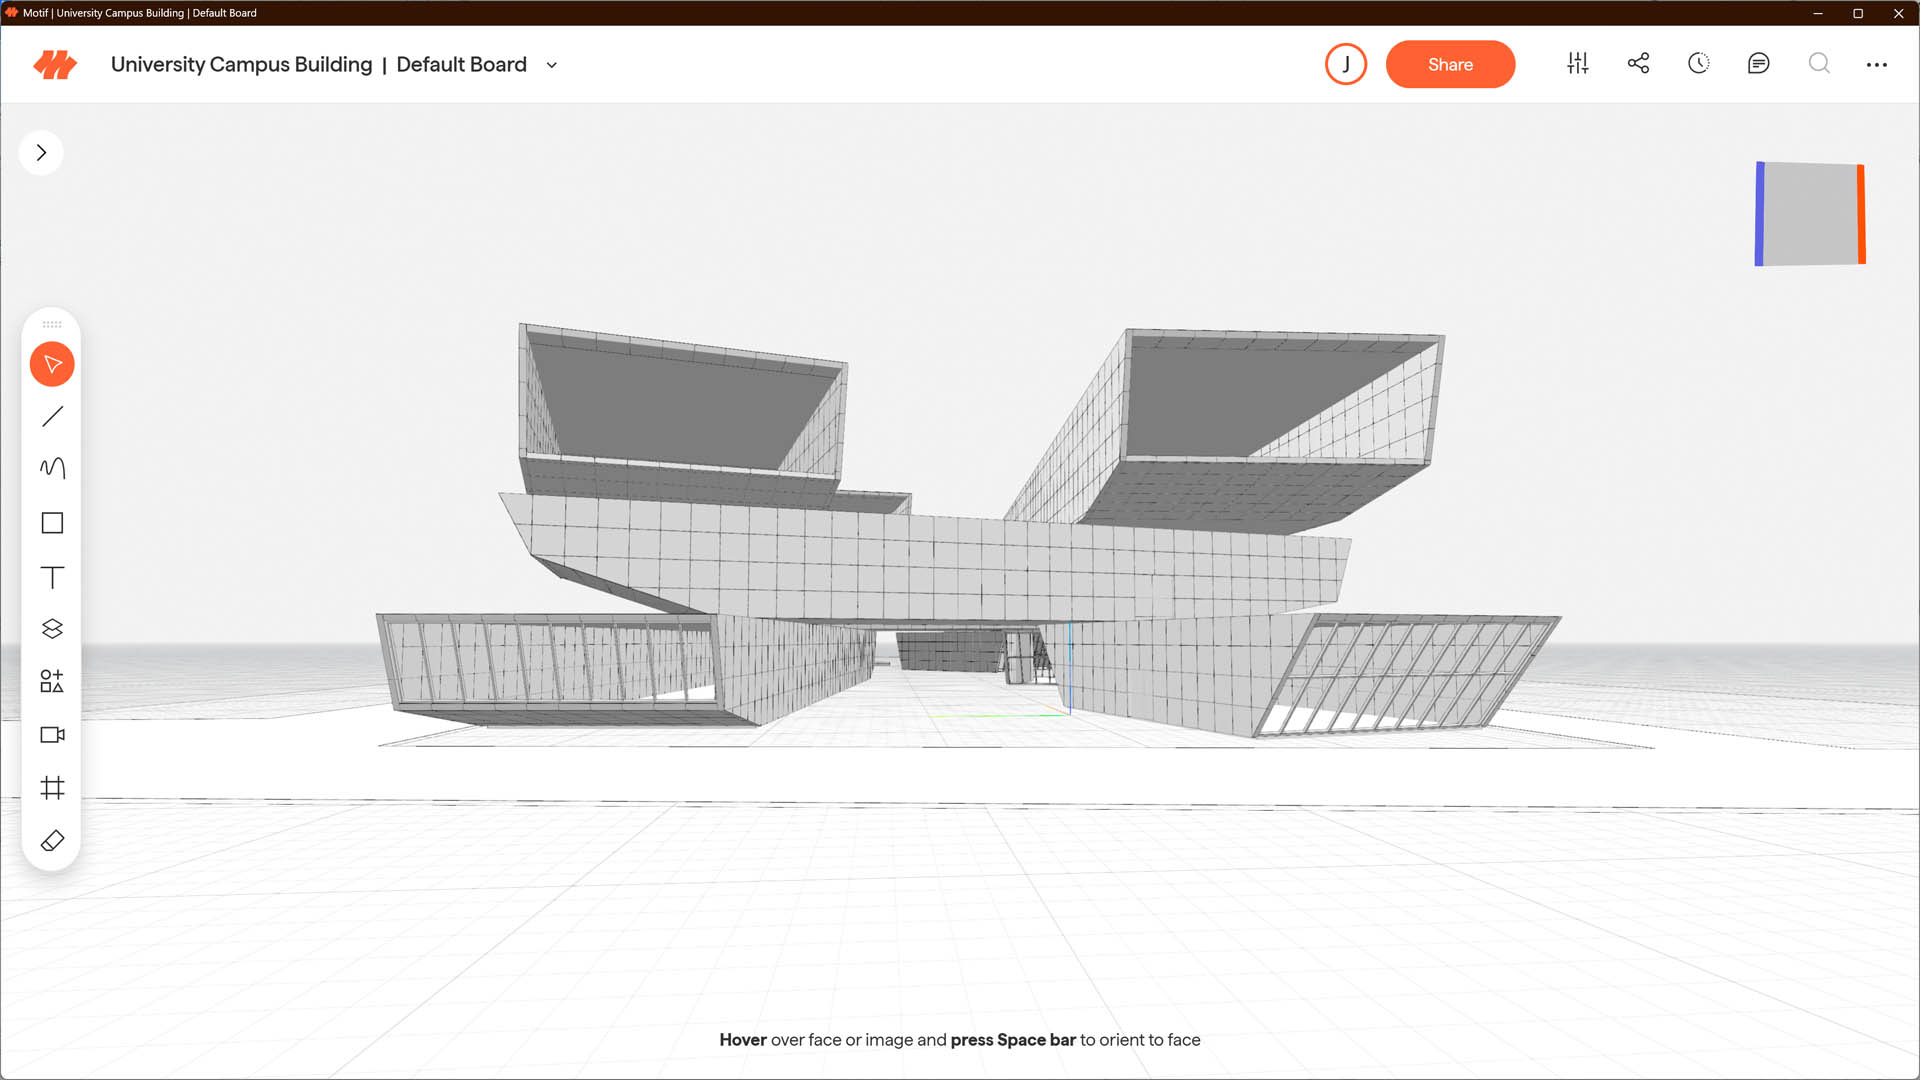Viewport: 1920px width, 1080px height.
Task: Open the version history clock
Action: tap(1698, 64)
